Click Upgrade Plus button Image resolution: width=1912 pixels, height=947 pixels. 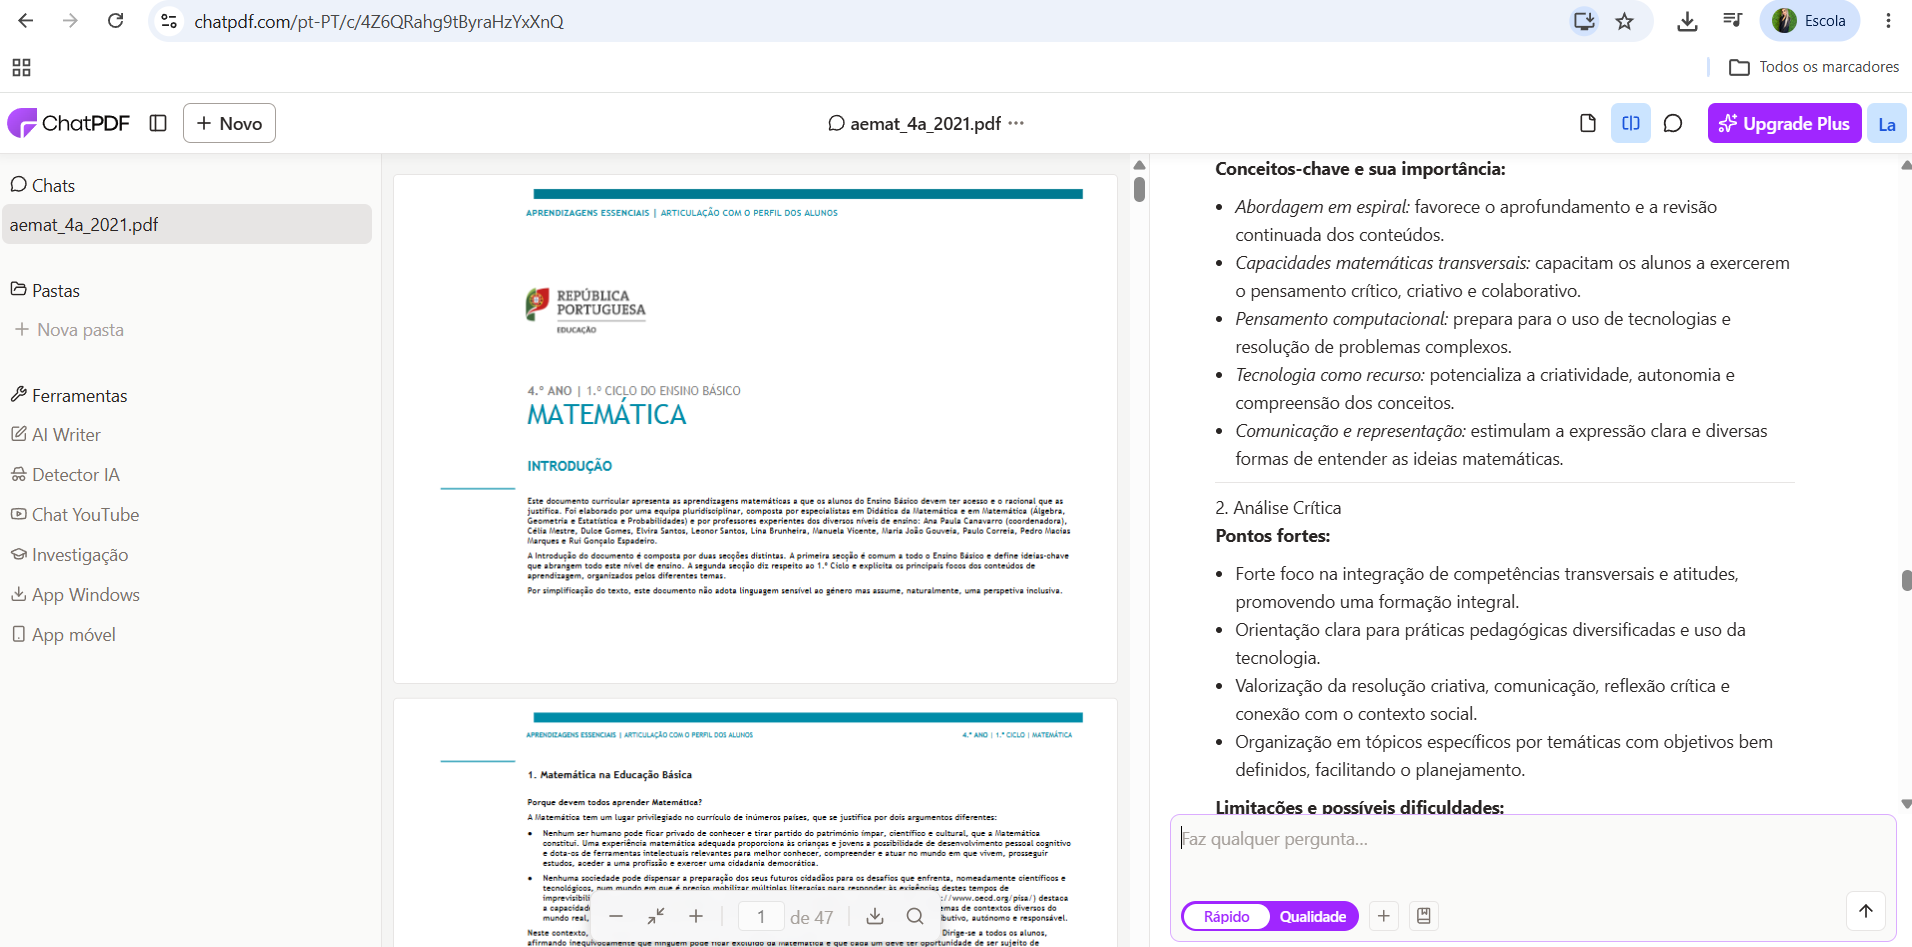pos(1784,123)
